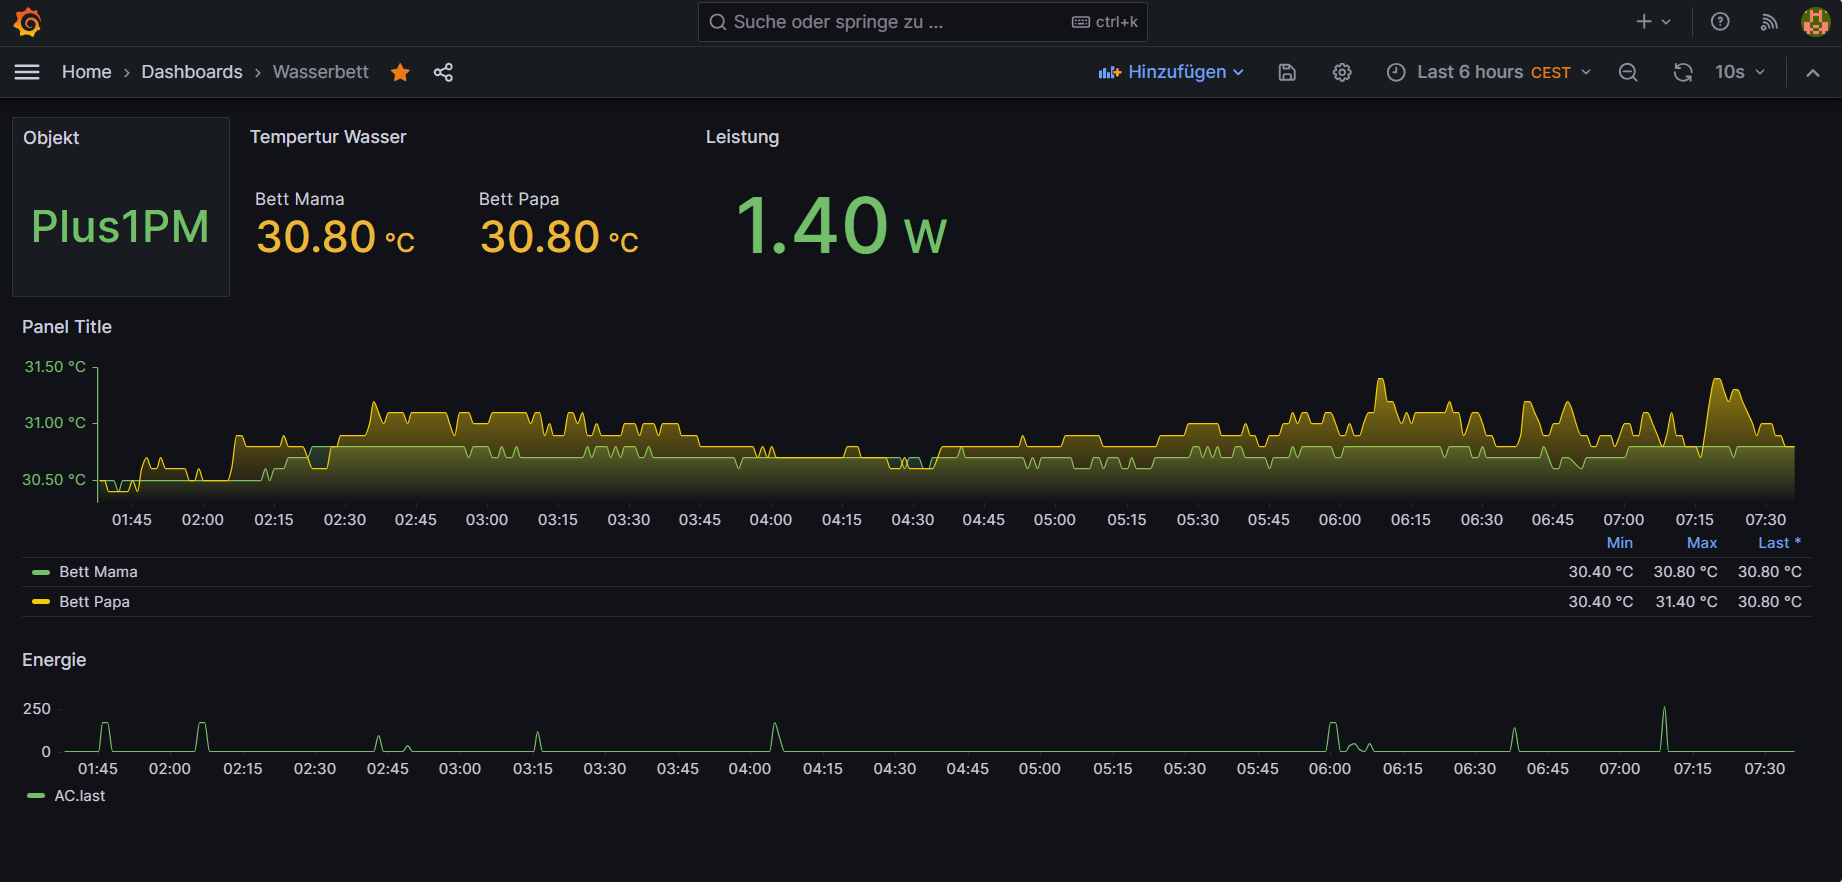
Task: Refresh the dashboard now
Action: [1683, 72]
